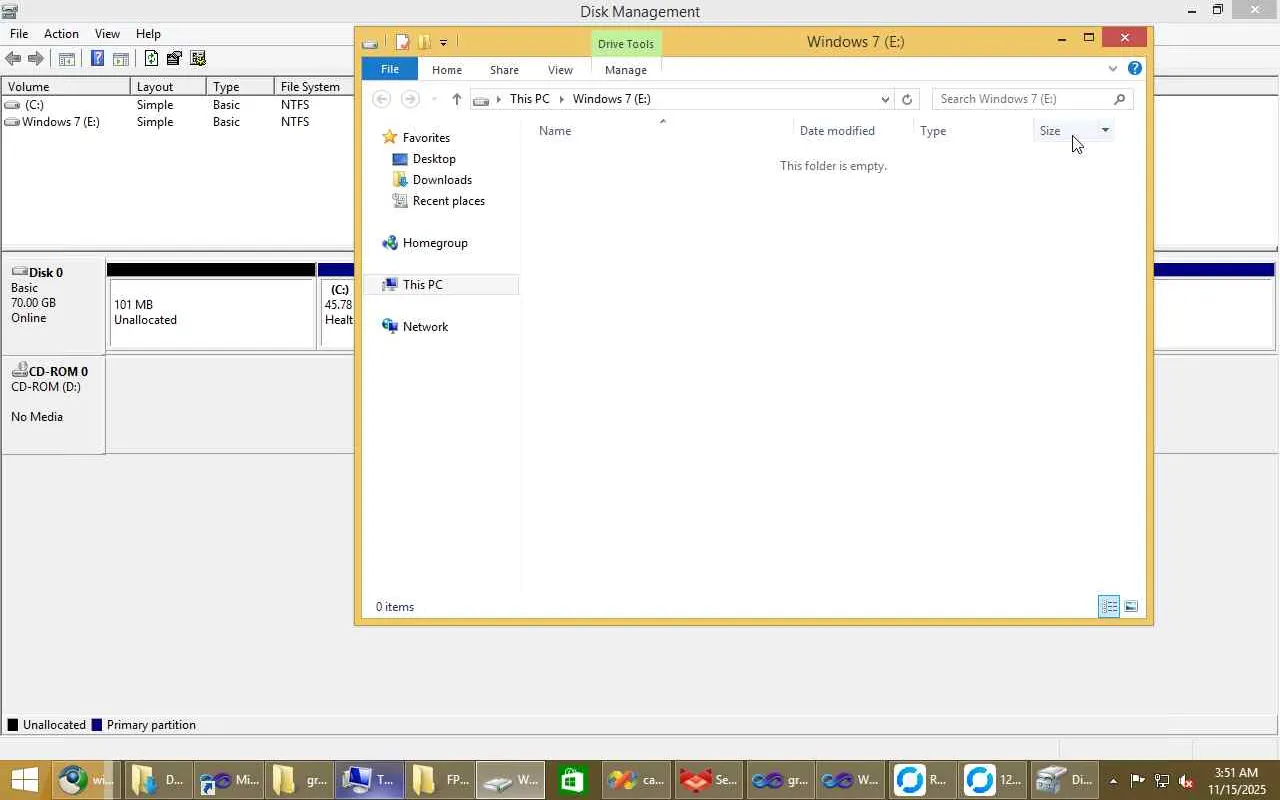Open the Recent locations dropdown arrow
Viewport: 1280px width, 800px height.
point(433,99)
